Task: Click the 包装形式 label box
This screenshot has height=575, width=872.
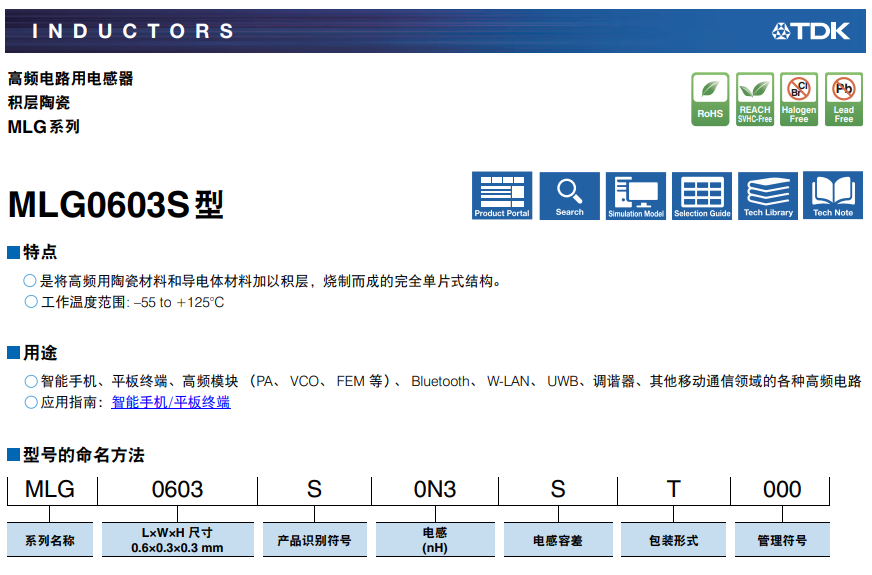Action: click(674, 540)
